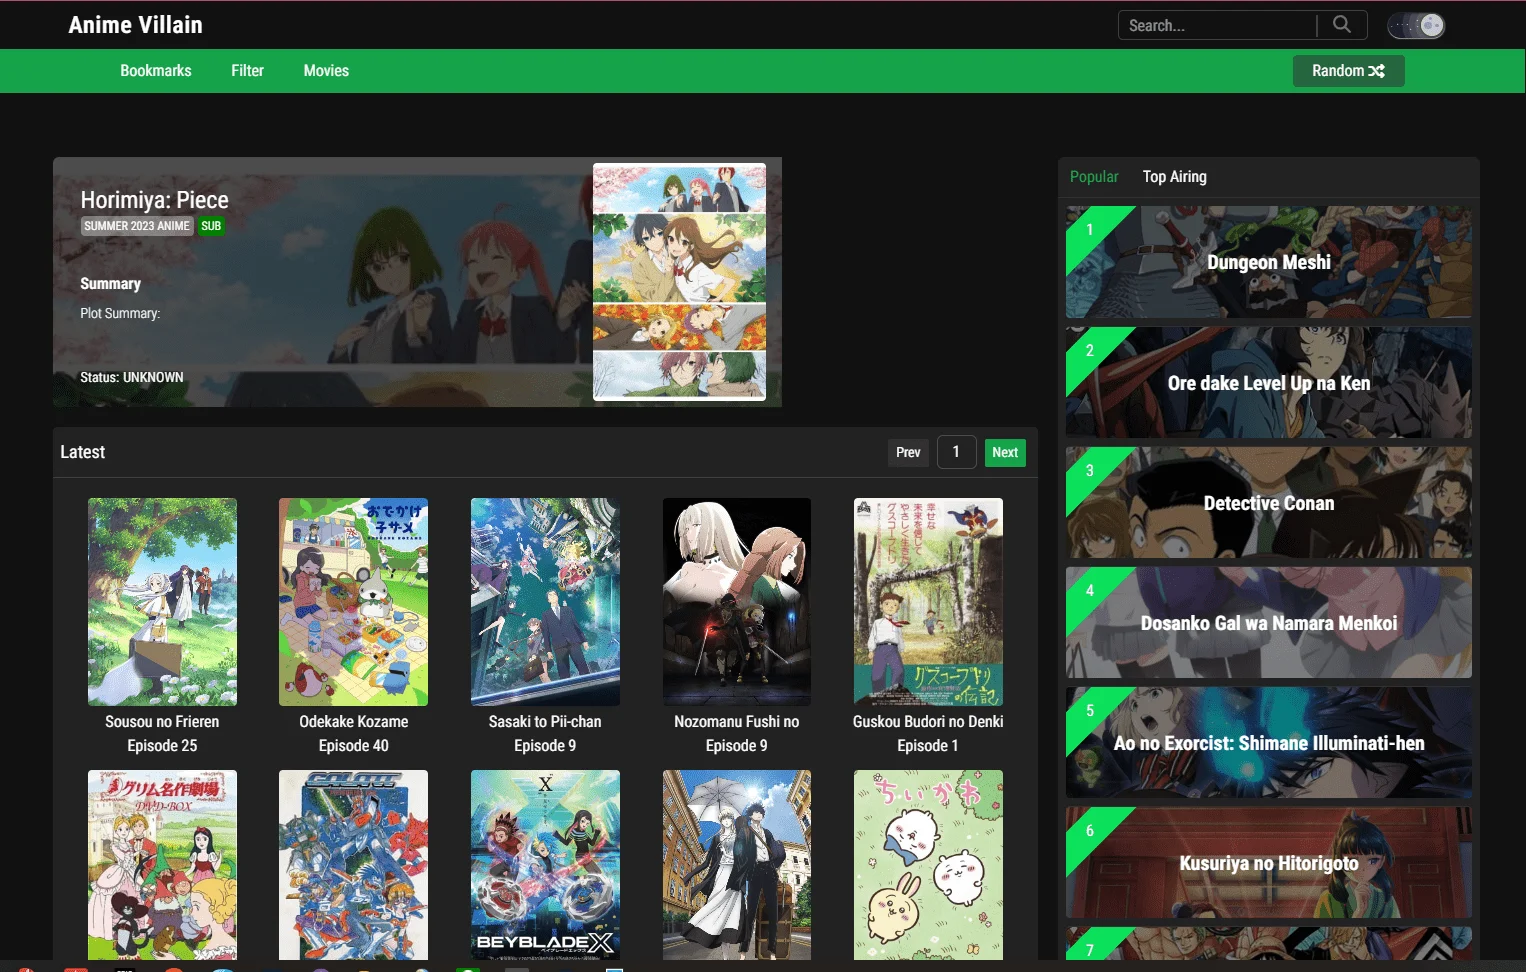The height and width of the screenshot is (972, 1526).
Task: Click the Anime Villain site logo
Action: [x=135, y=25]
